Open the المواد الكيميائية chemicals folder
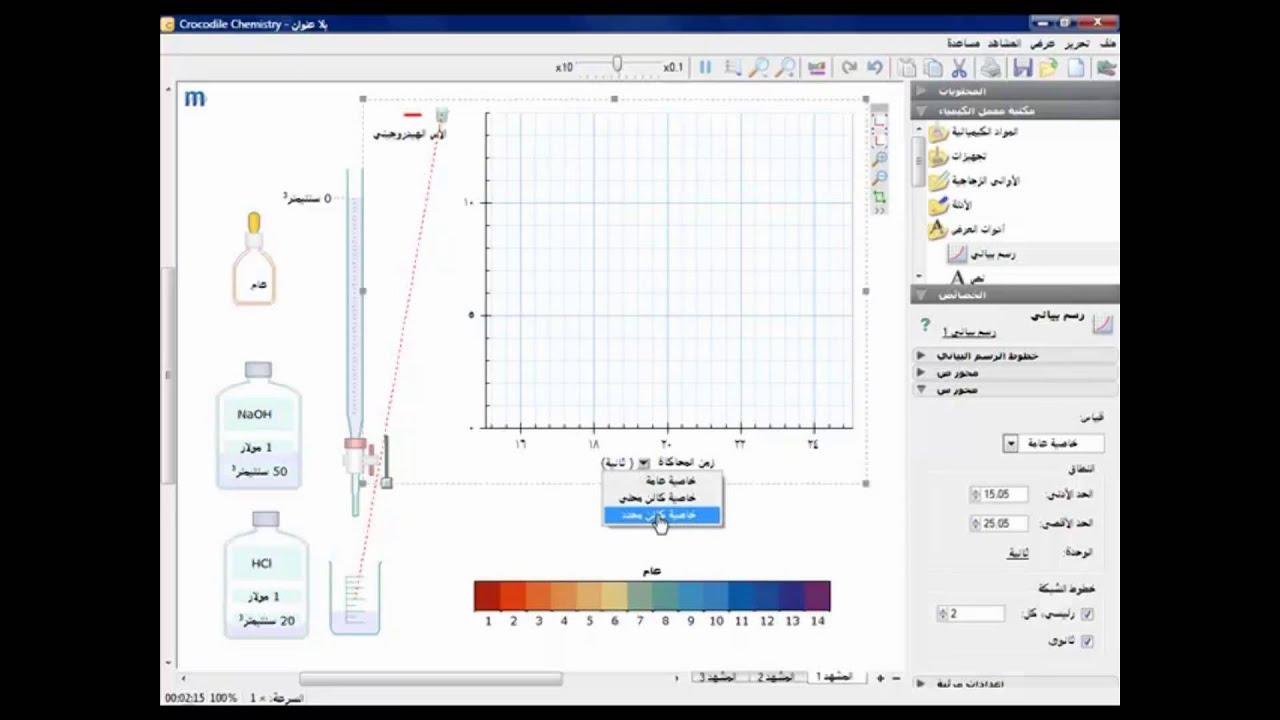This screenshot has width=1280, height=720. point(974,132)
